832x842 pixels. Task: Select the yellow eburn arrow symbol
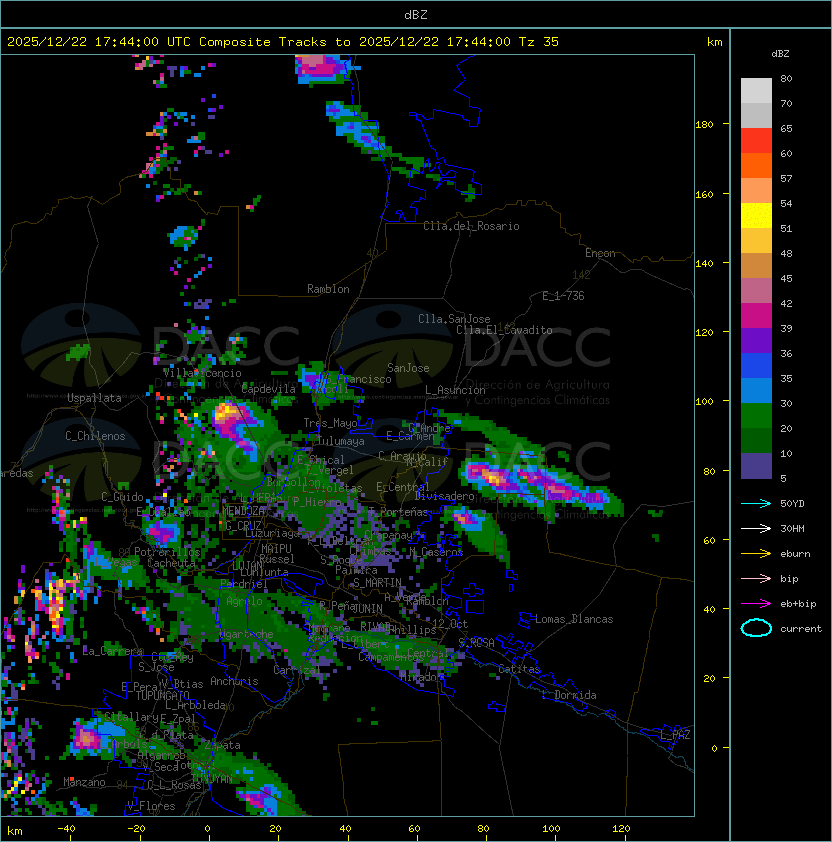click(756, 554)
